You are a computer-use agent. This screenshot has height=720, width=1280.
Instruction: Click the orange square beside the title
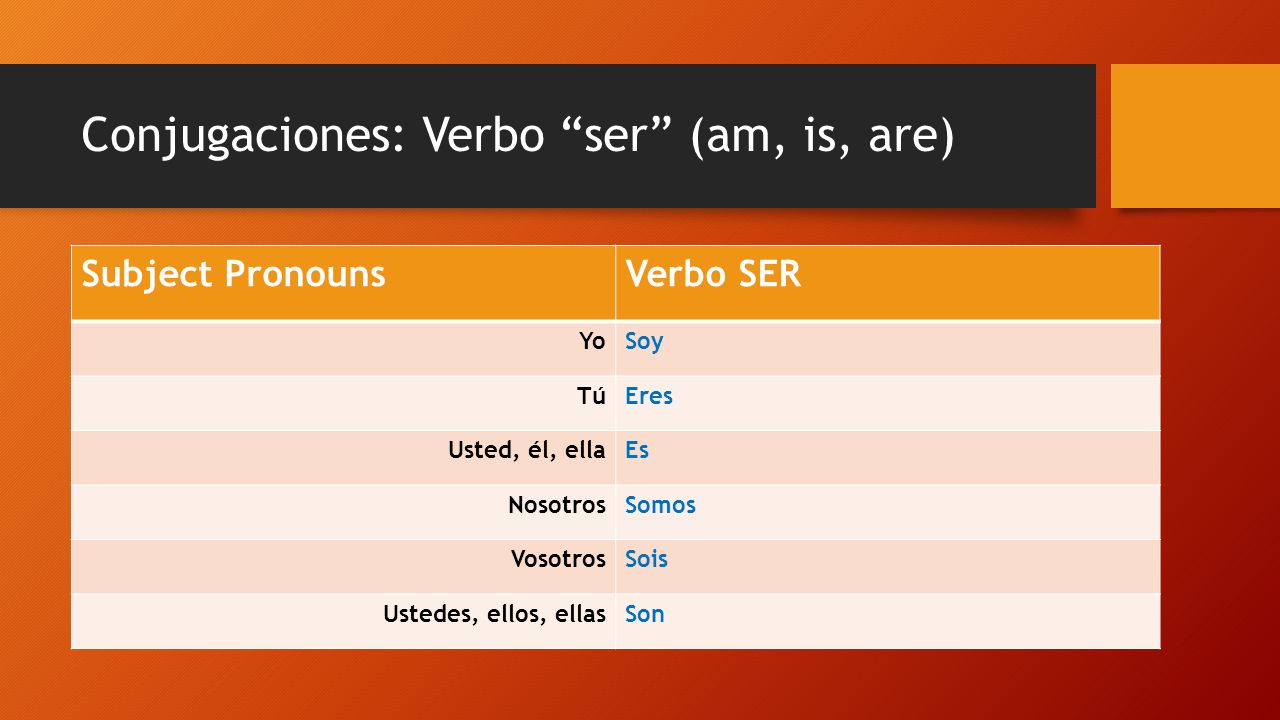pyautogui.click(x=1195, y=136)
